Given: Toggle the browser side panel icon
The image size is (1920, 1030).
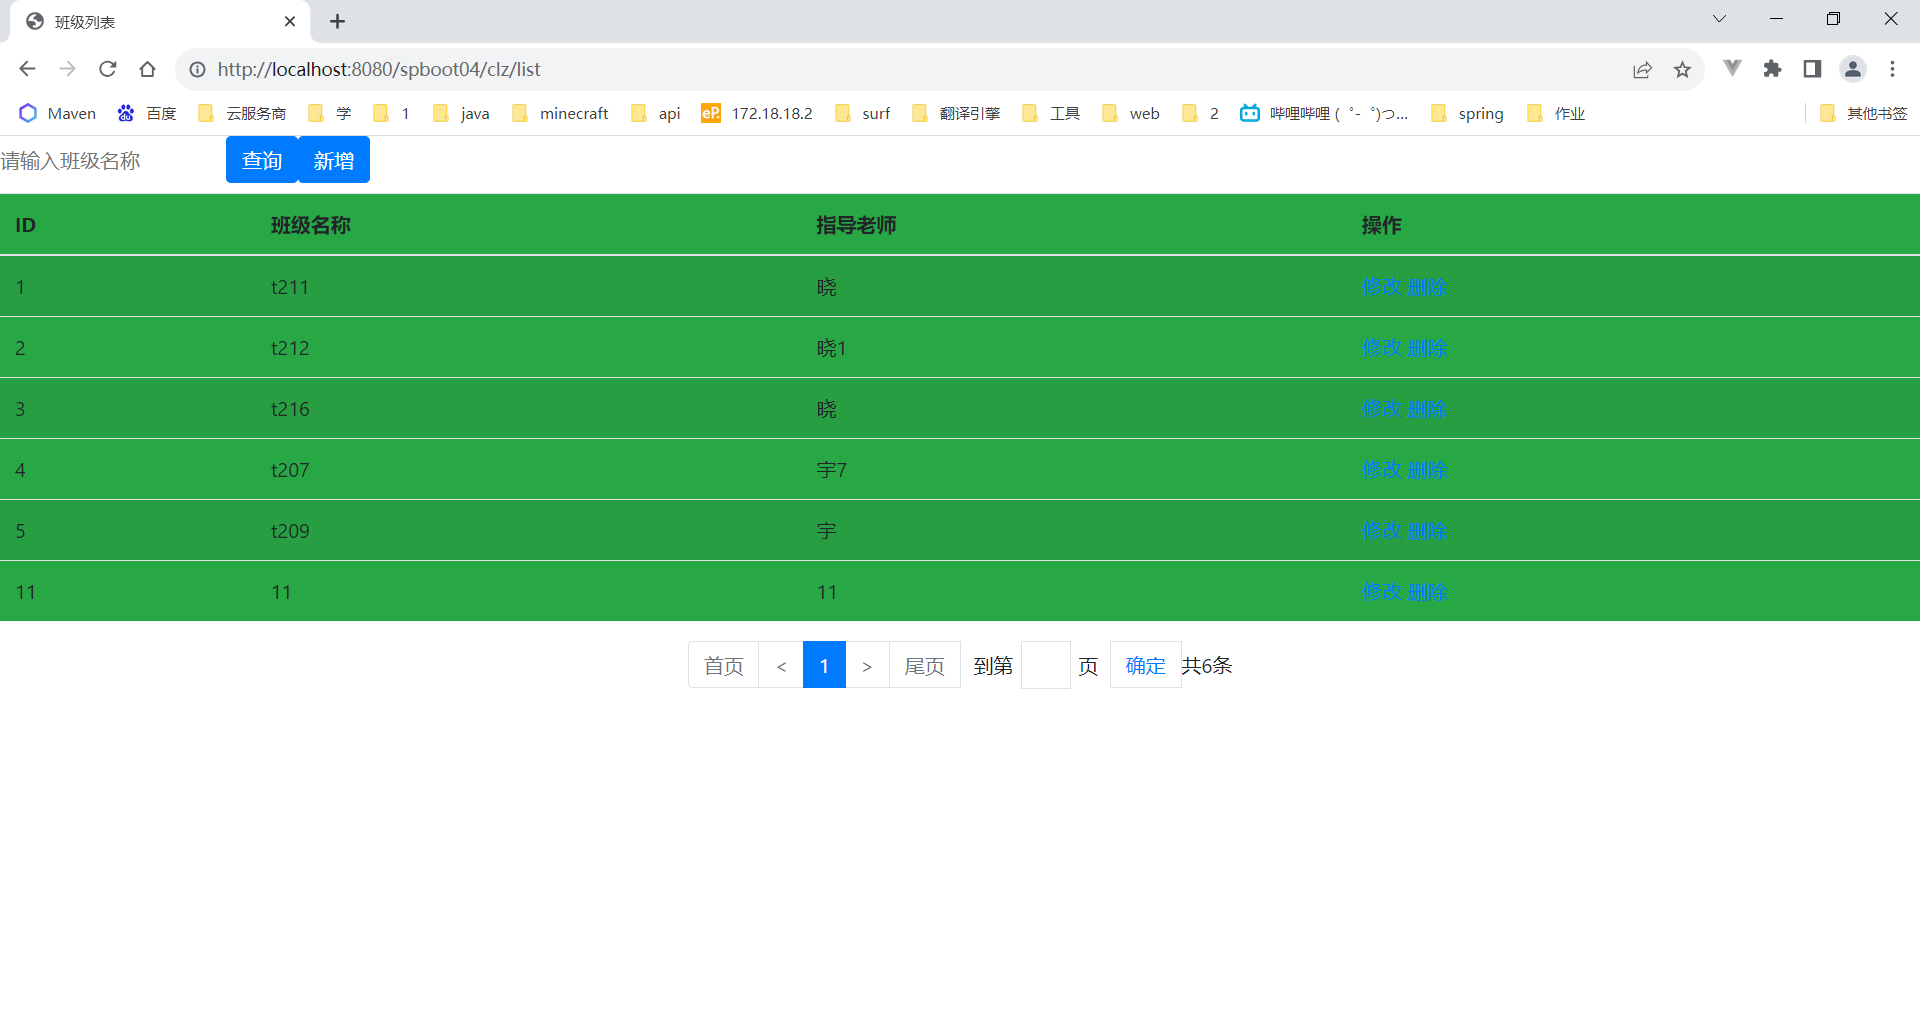Looking at the screenshot, I should click(1812, 68).
